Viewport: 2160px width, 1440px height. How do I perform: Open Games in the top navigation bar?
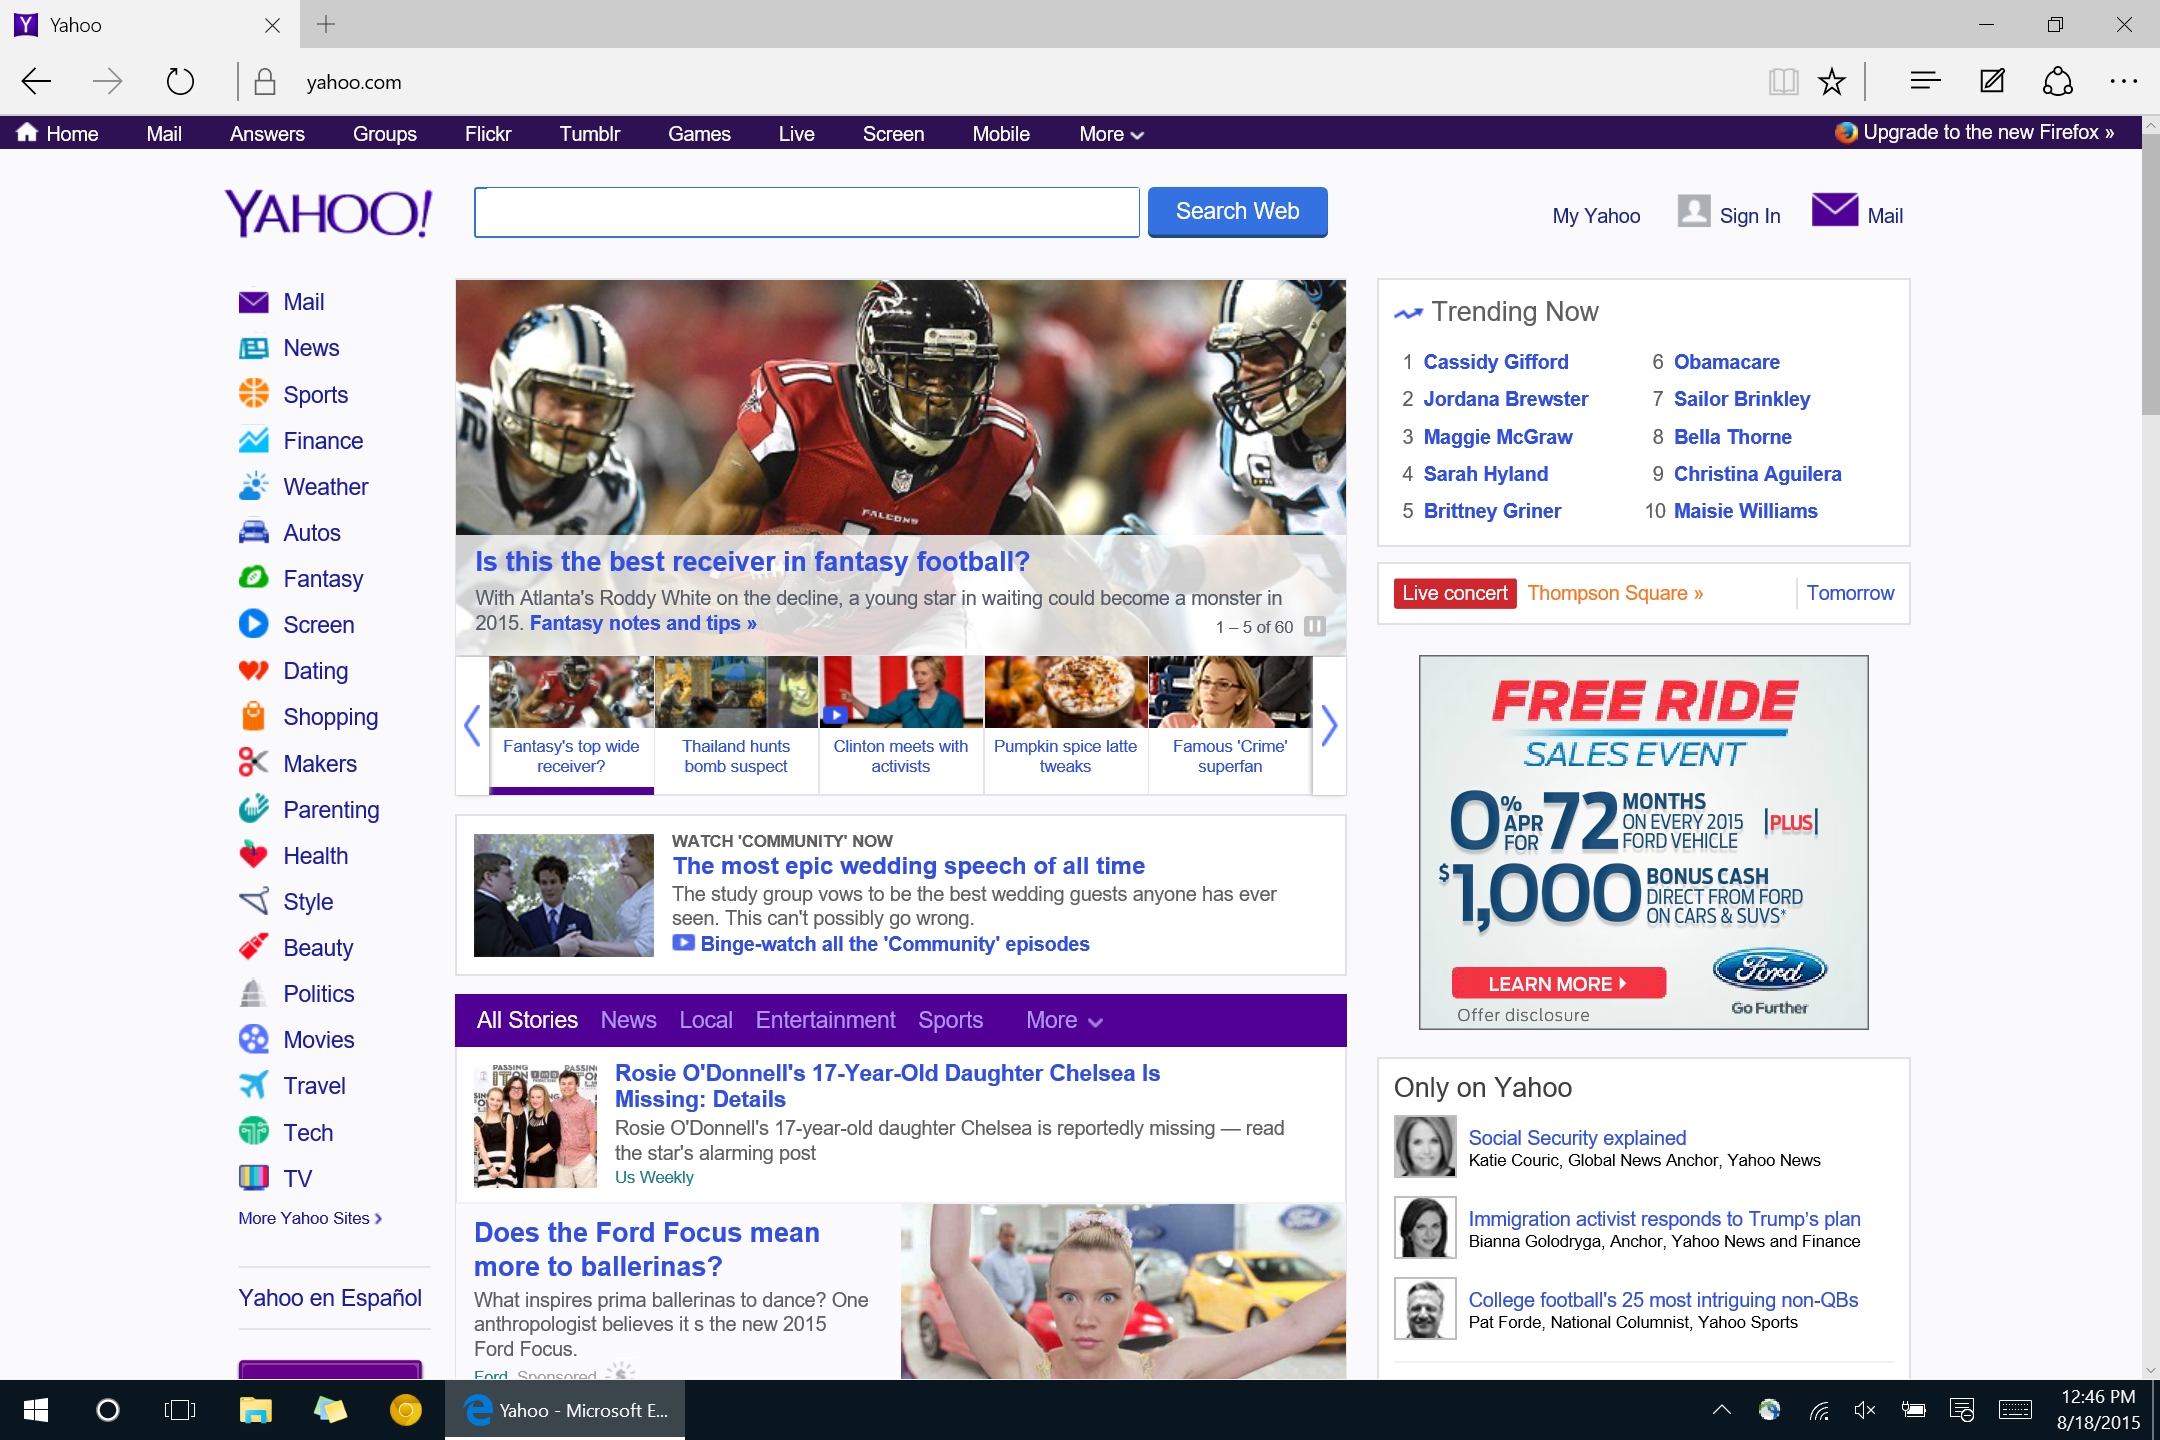[699, 133]
